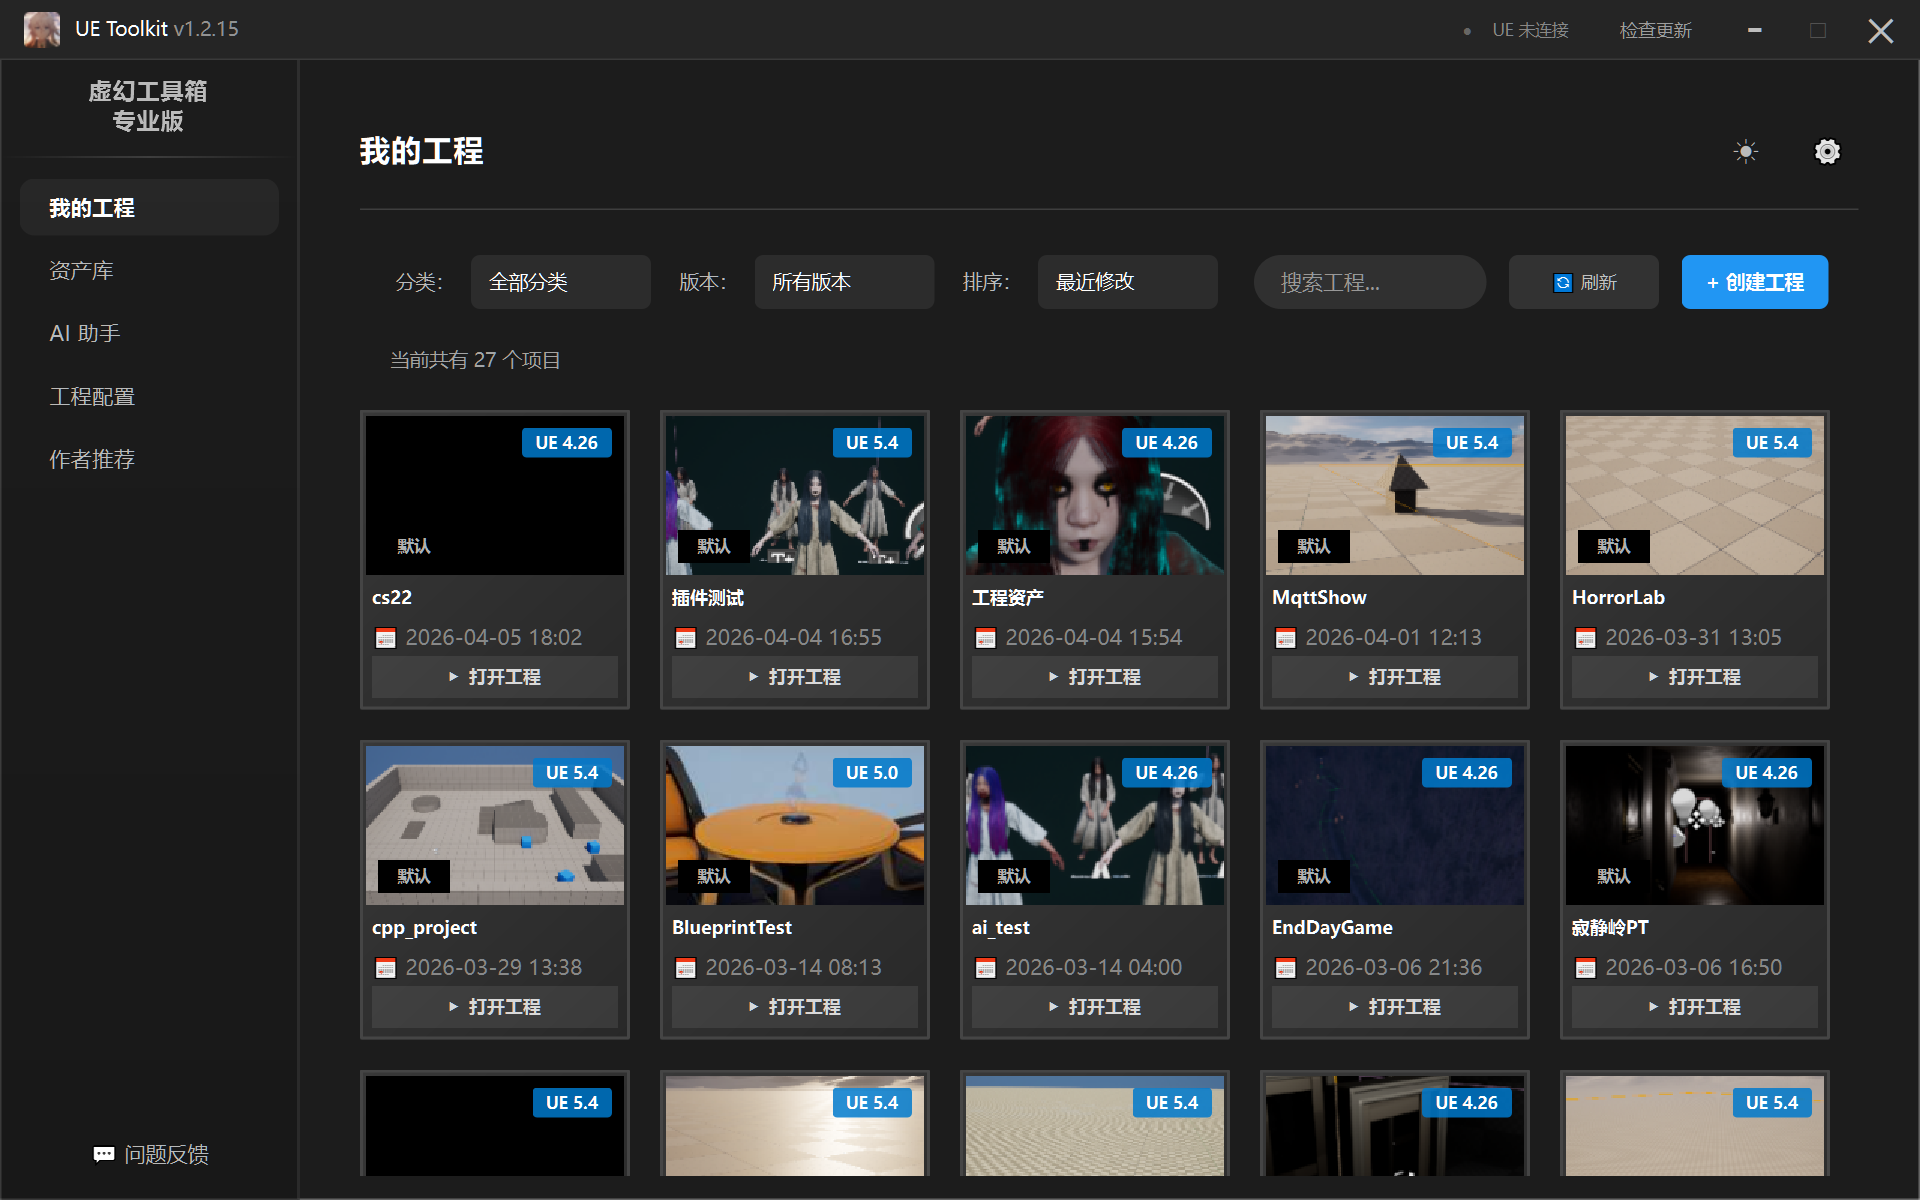Click 检查更新 in the title bar

(1655, 30)
